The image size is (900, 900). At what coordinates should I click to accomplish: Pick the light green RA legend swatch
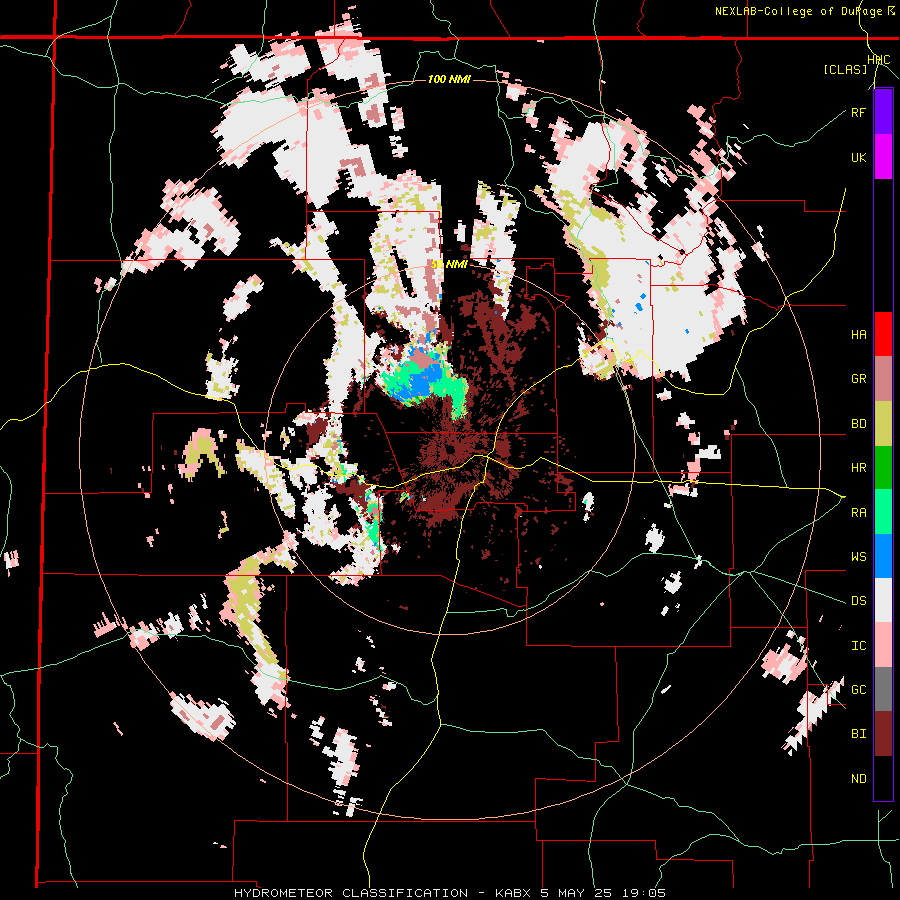tap(883, 512)
